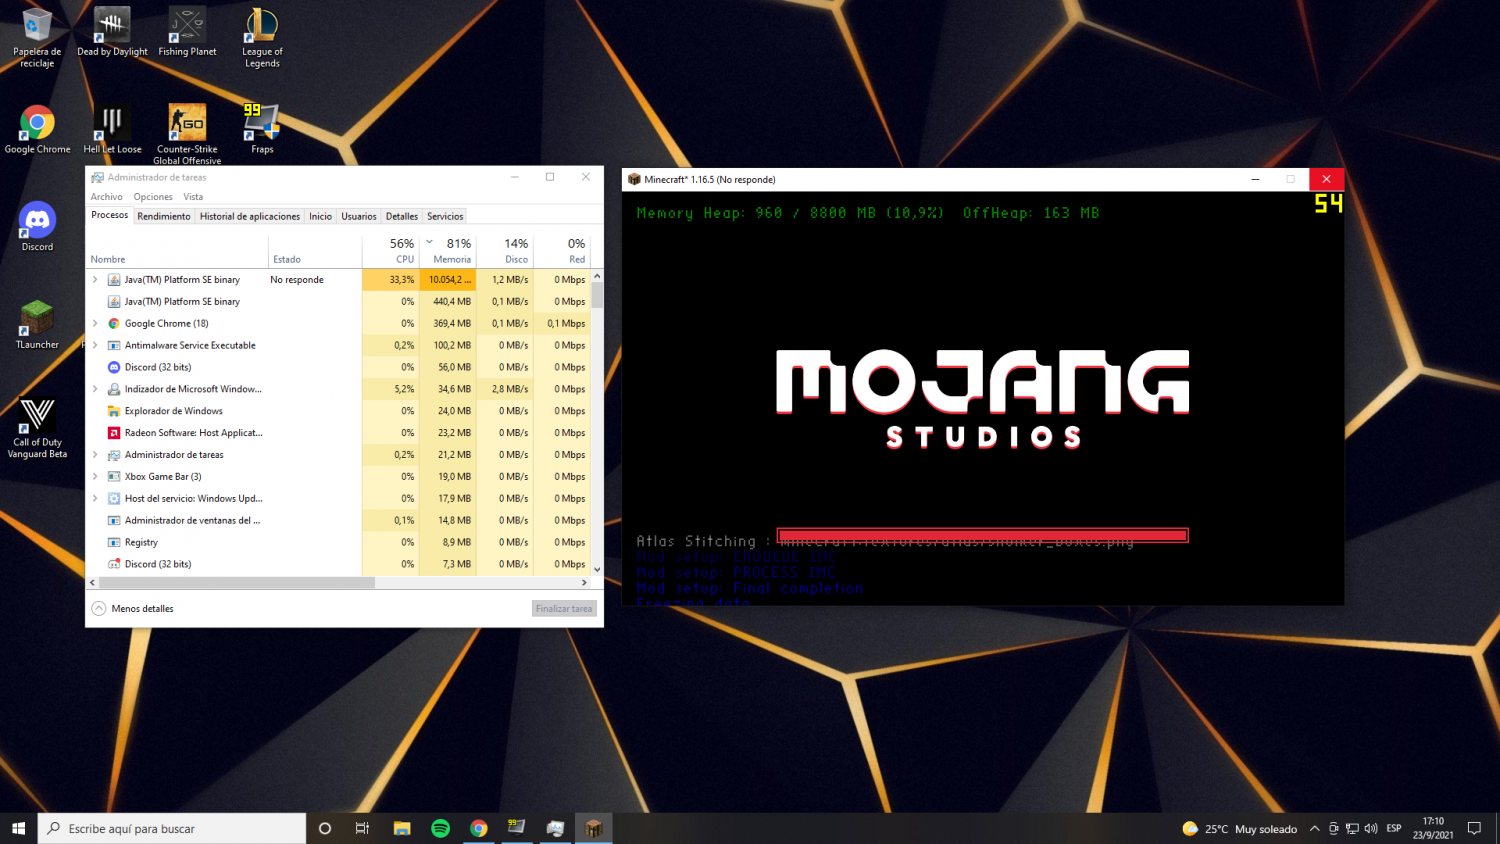
Task: Click the Windows Start button
Action: point(18,828)
